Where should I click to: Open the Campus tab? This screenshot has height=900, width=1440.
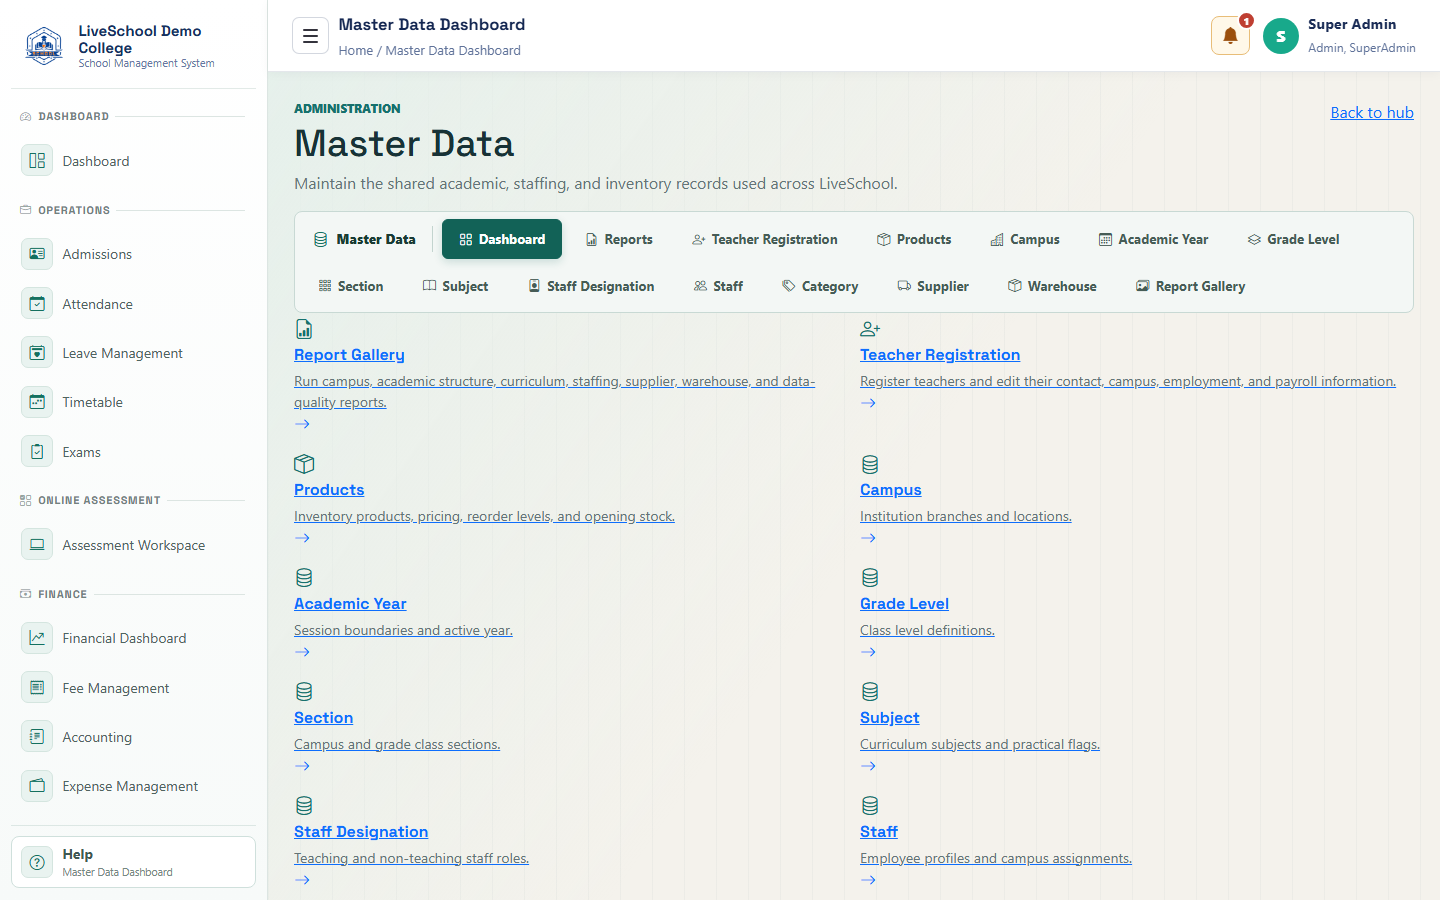coord(1025,239)
